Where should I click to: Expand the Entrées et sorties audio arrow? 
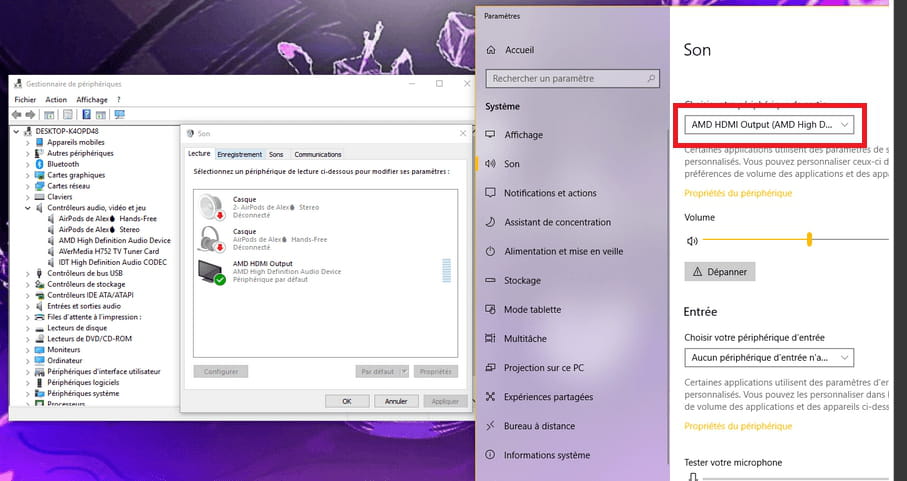(x=28, y=306)
